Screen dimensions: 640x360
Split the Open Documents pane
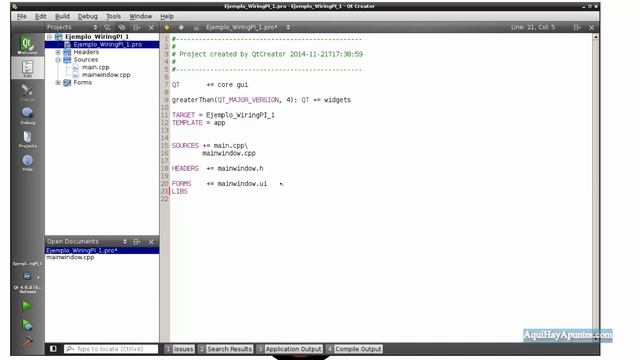(x=137, y=242)
